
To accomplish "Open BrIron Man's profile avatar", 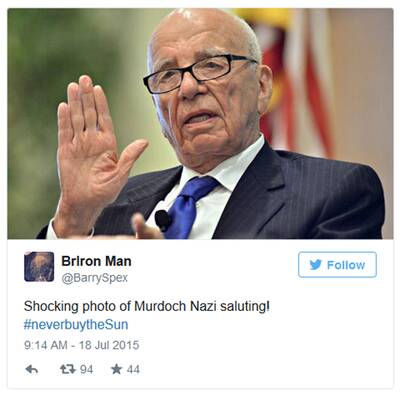I will tap(39, 267).
